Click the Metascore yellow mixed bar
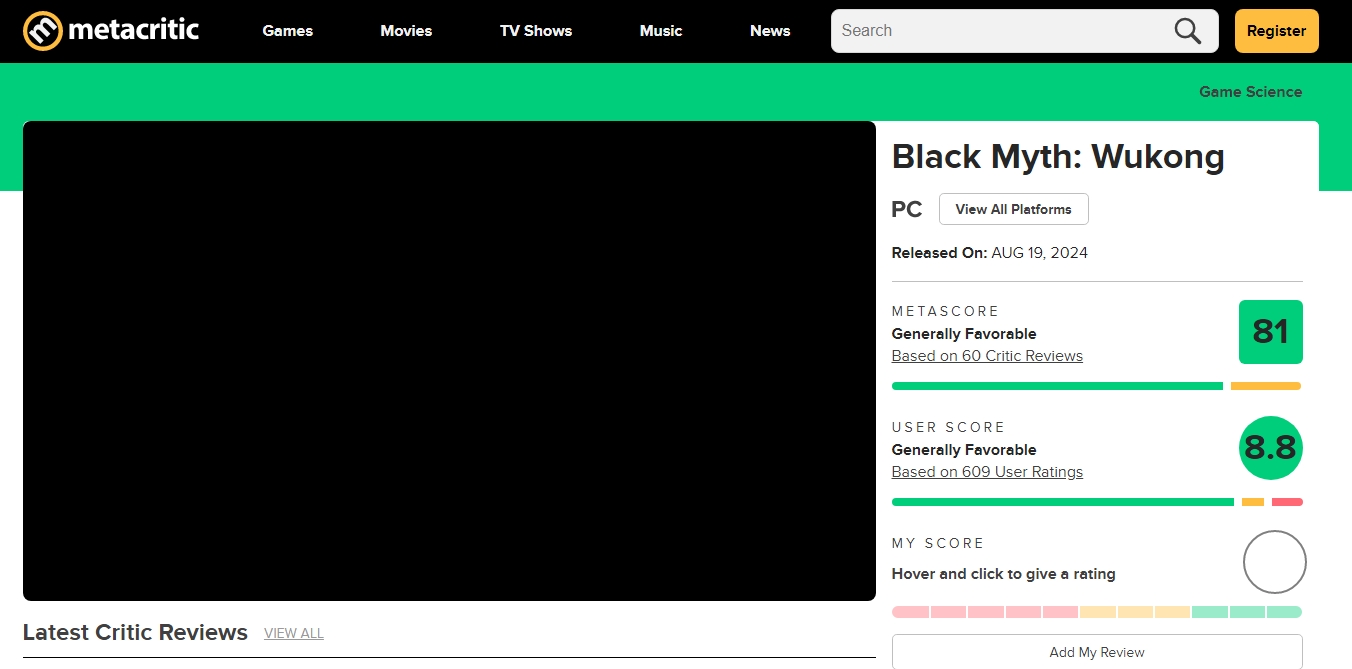1352x669 pixels. (1266, 386)
